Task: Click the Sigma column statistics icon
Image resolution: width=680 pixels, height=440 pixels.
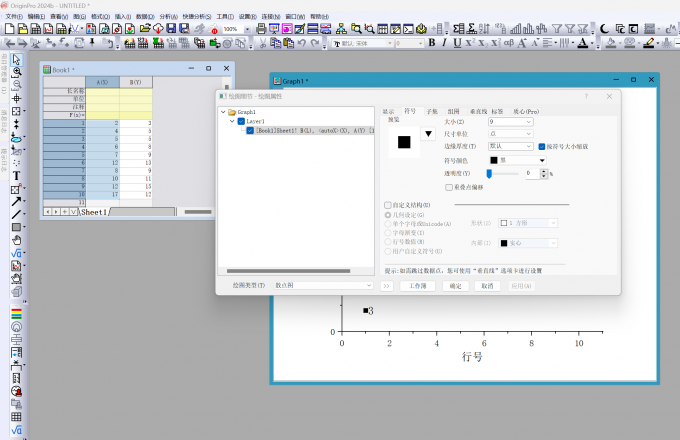Action: pyautogui.click(x=472, y=29)
